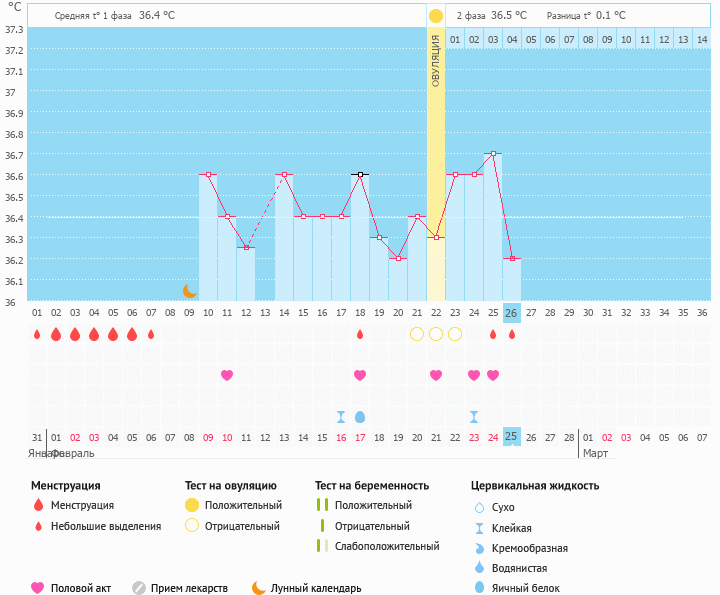Click the Половой акт legend heart icon
Viewport: 720px width, 595px height.
[38, 588]
